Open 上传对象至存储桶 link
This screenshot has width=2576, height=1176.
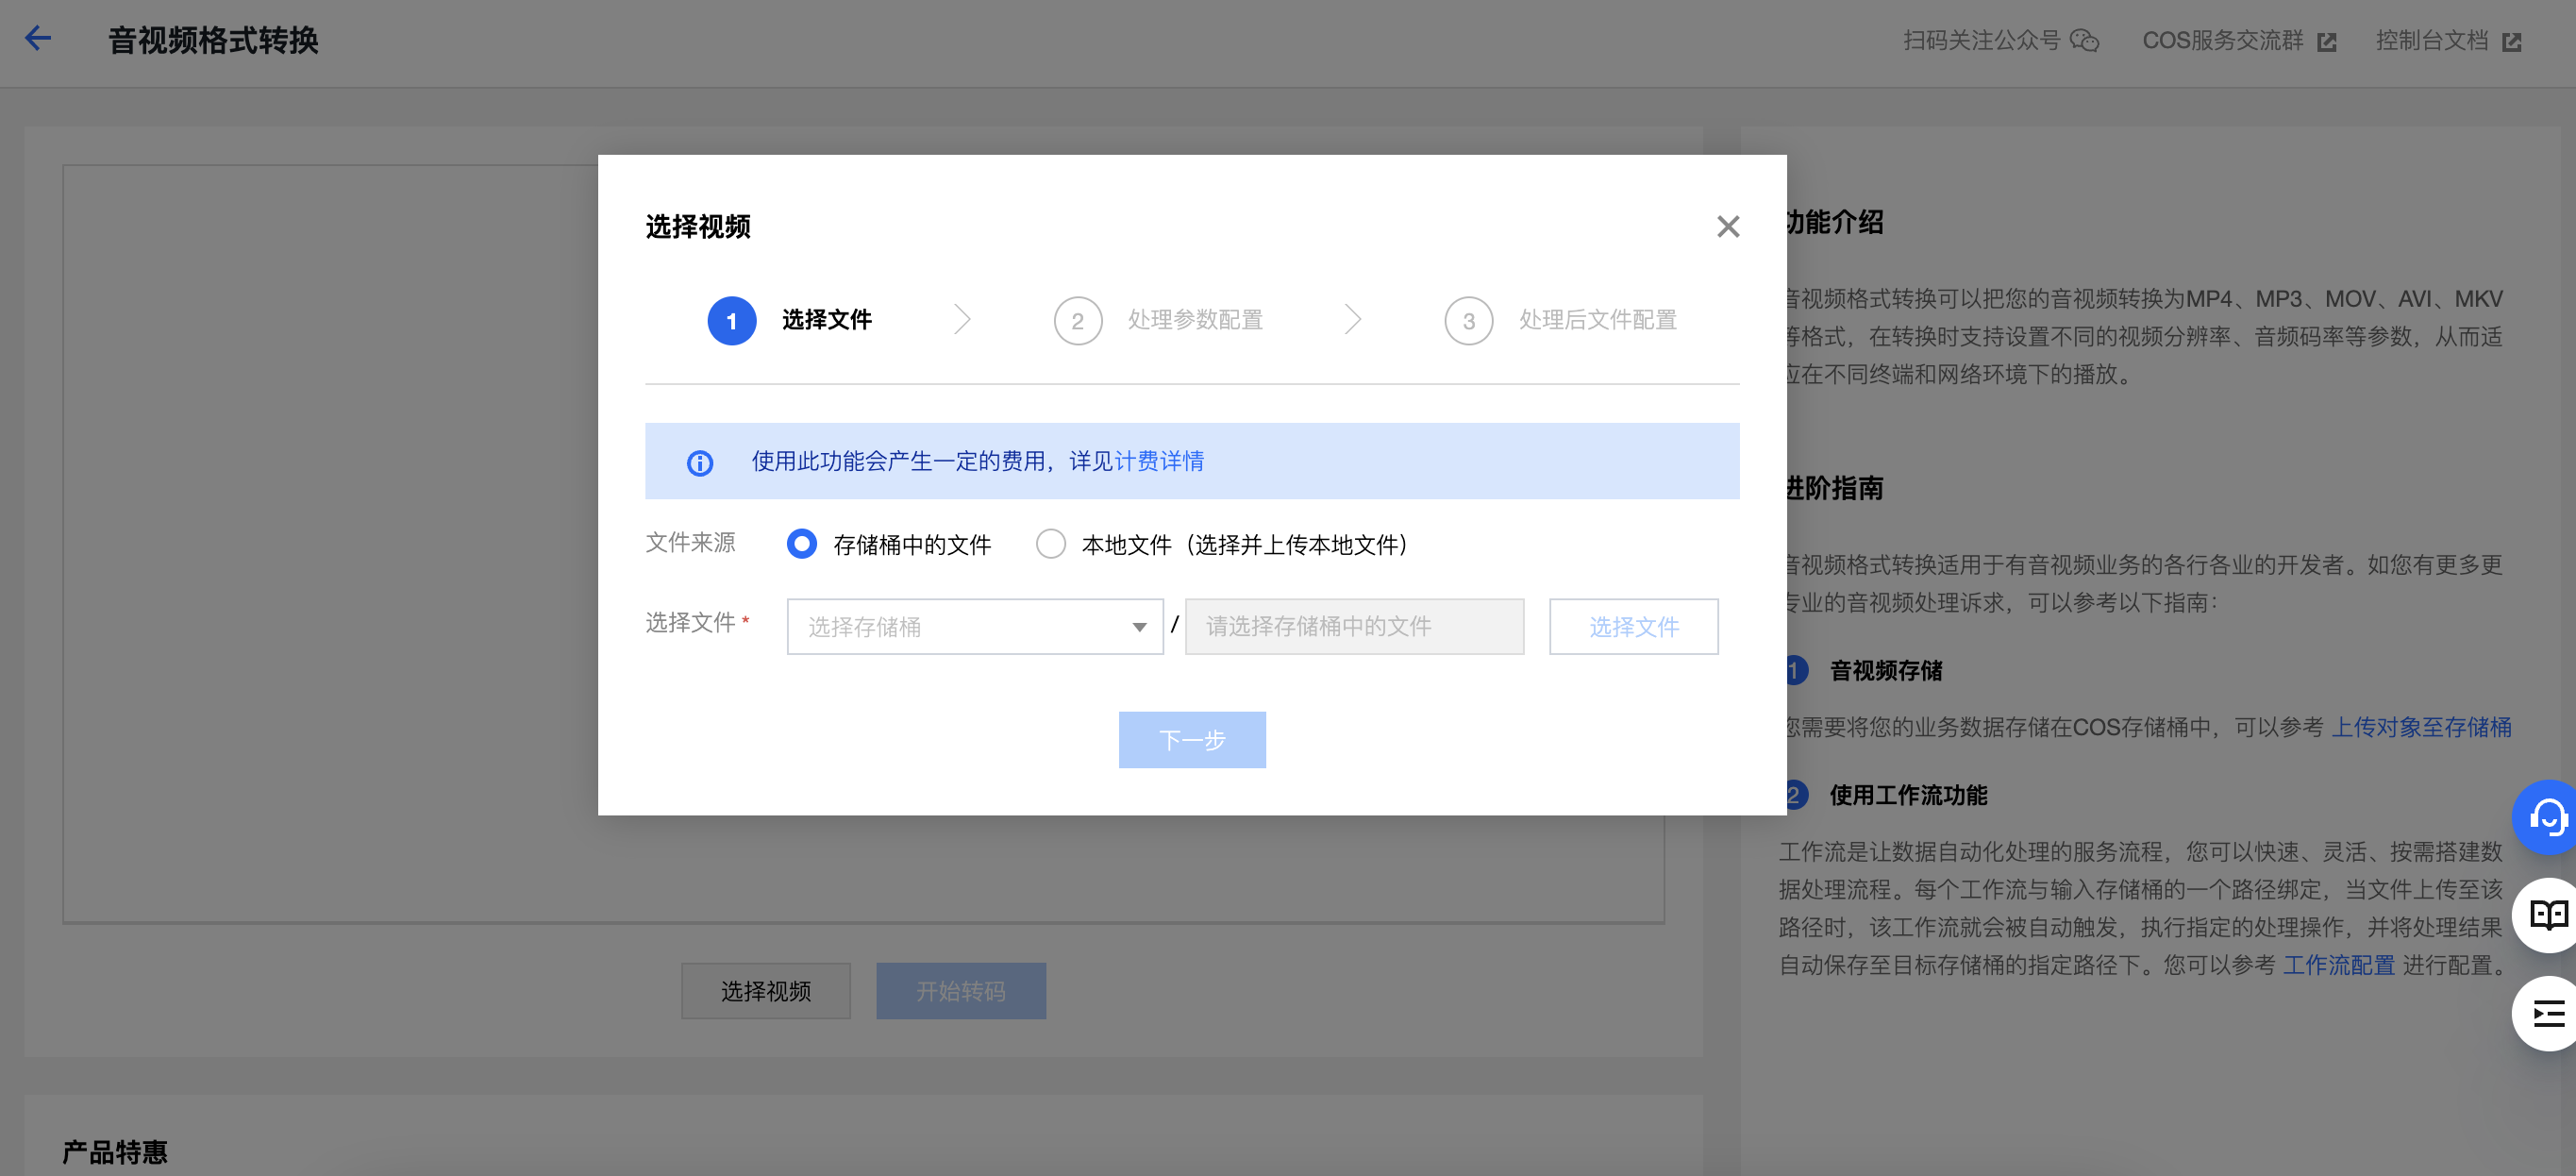pyautogui.click(x=2420, y=727)
